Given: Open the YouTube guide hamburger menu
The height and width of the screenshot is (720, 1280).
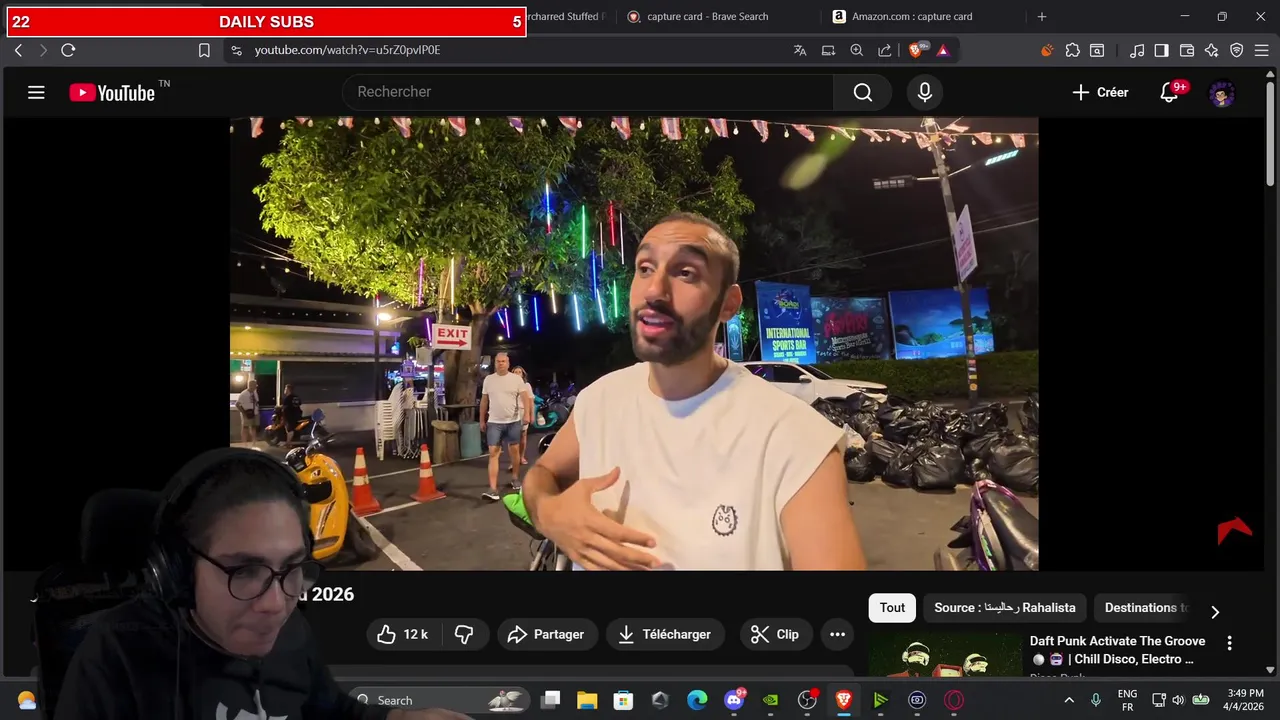Looking at the screenshot, I should tap(36, 93).
